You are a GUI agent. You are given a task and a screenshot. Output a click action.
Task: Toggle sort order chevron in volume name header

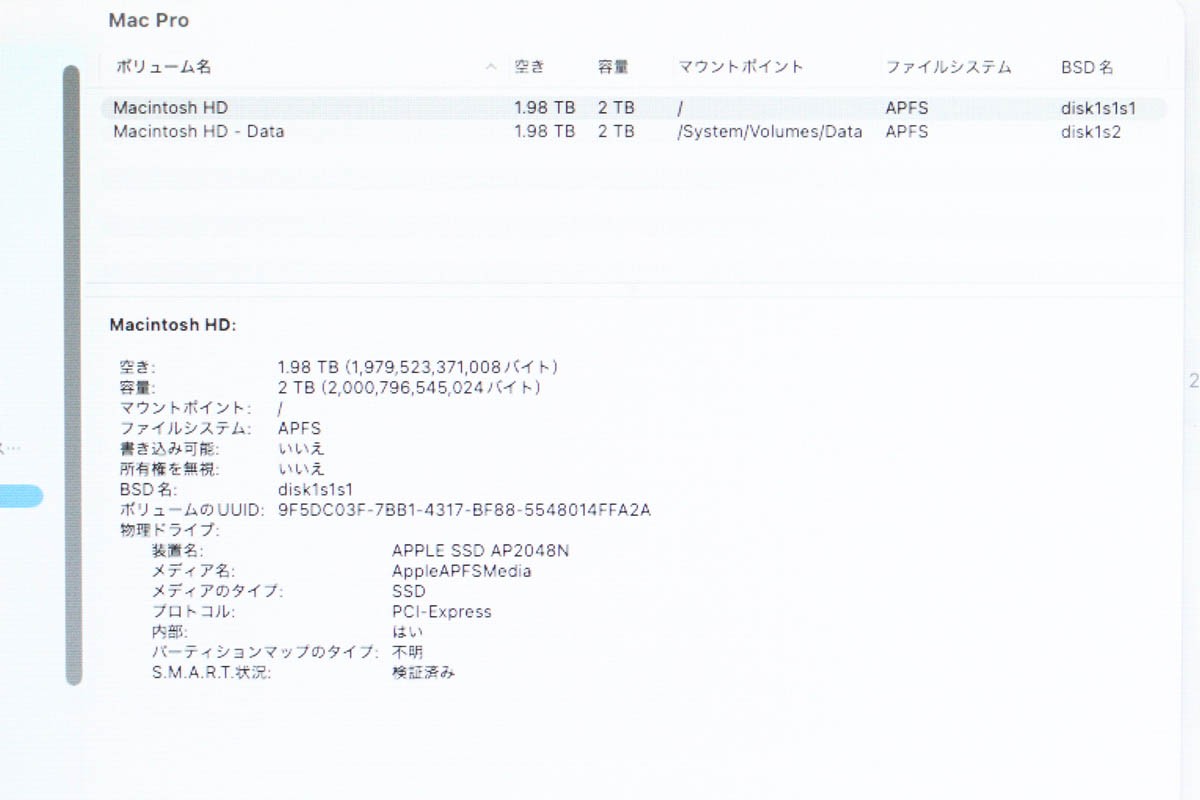[x=490, y=68]
